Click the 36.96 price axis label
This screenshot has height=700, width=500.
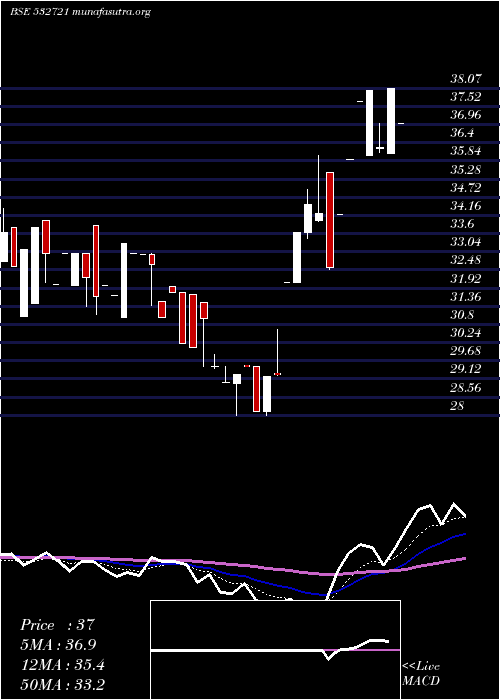466,115
